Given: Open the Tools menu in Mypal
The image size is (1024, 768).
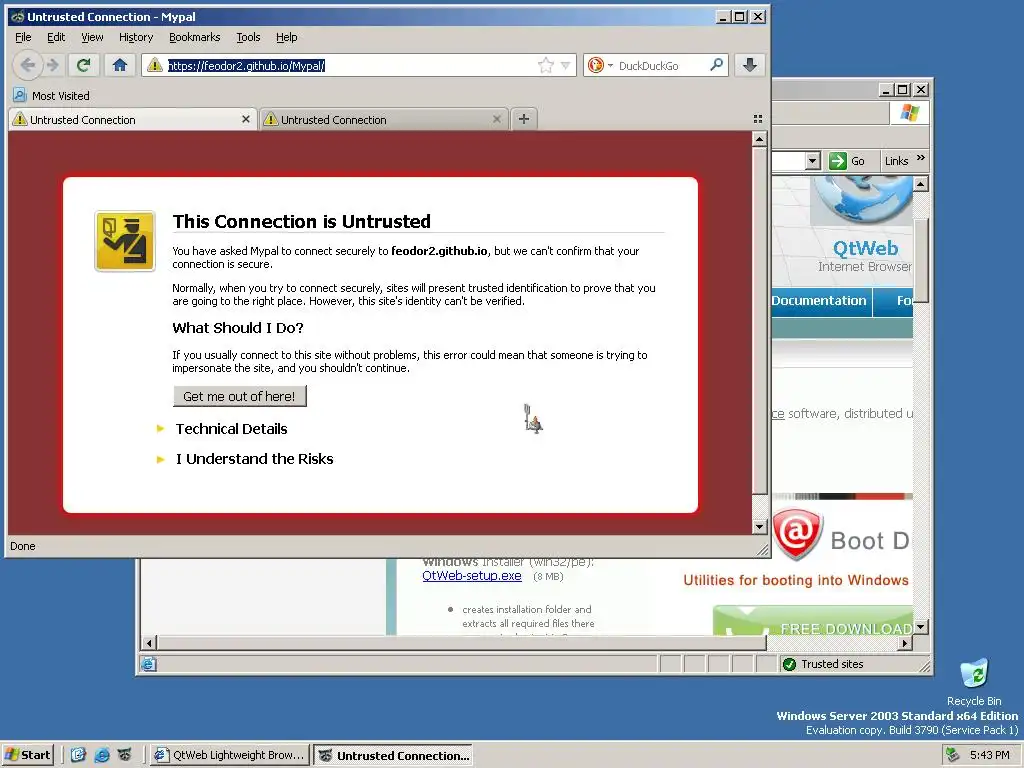Looking at the screenshot, I should 248,37.
